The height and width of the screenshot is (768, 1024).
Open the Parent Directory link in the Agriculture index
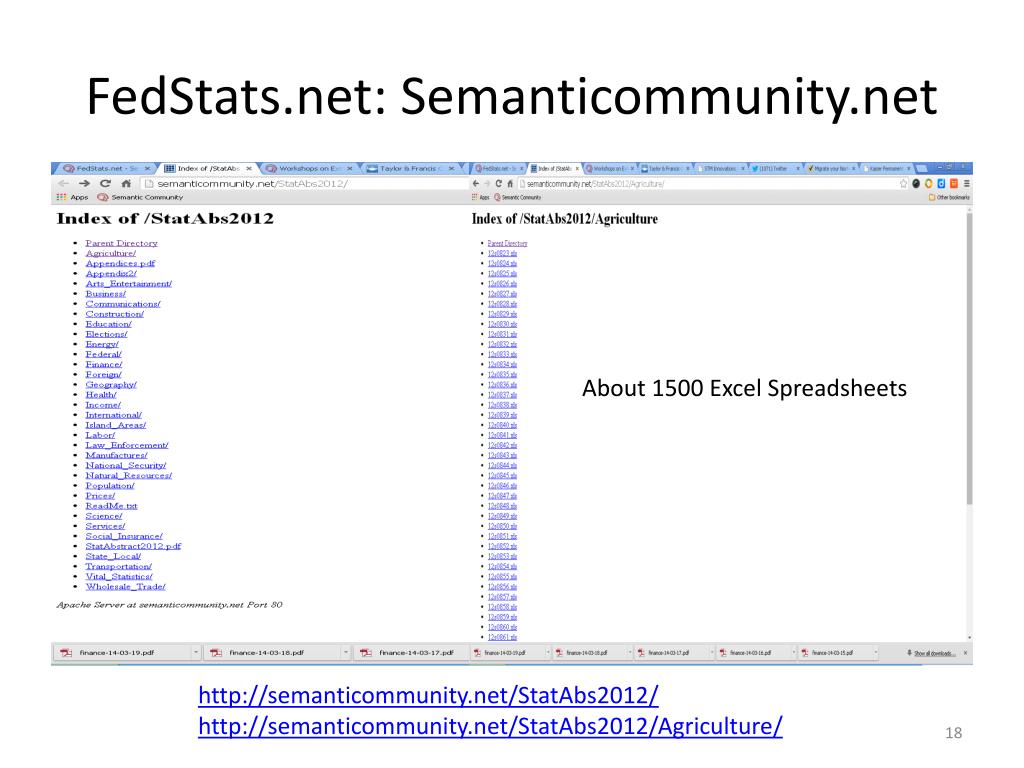click(507, 243)
